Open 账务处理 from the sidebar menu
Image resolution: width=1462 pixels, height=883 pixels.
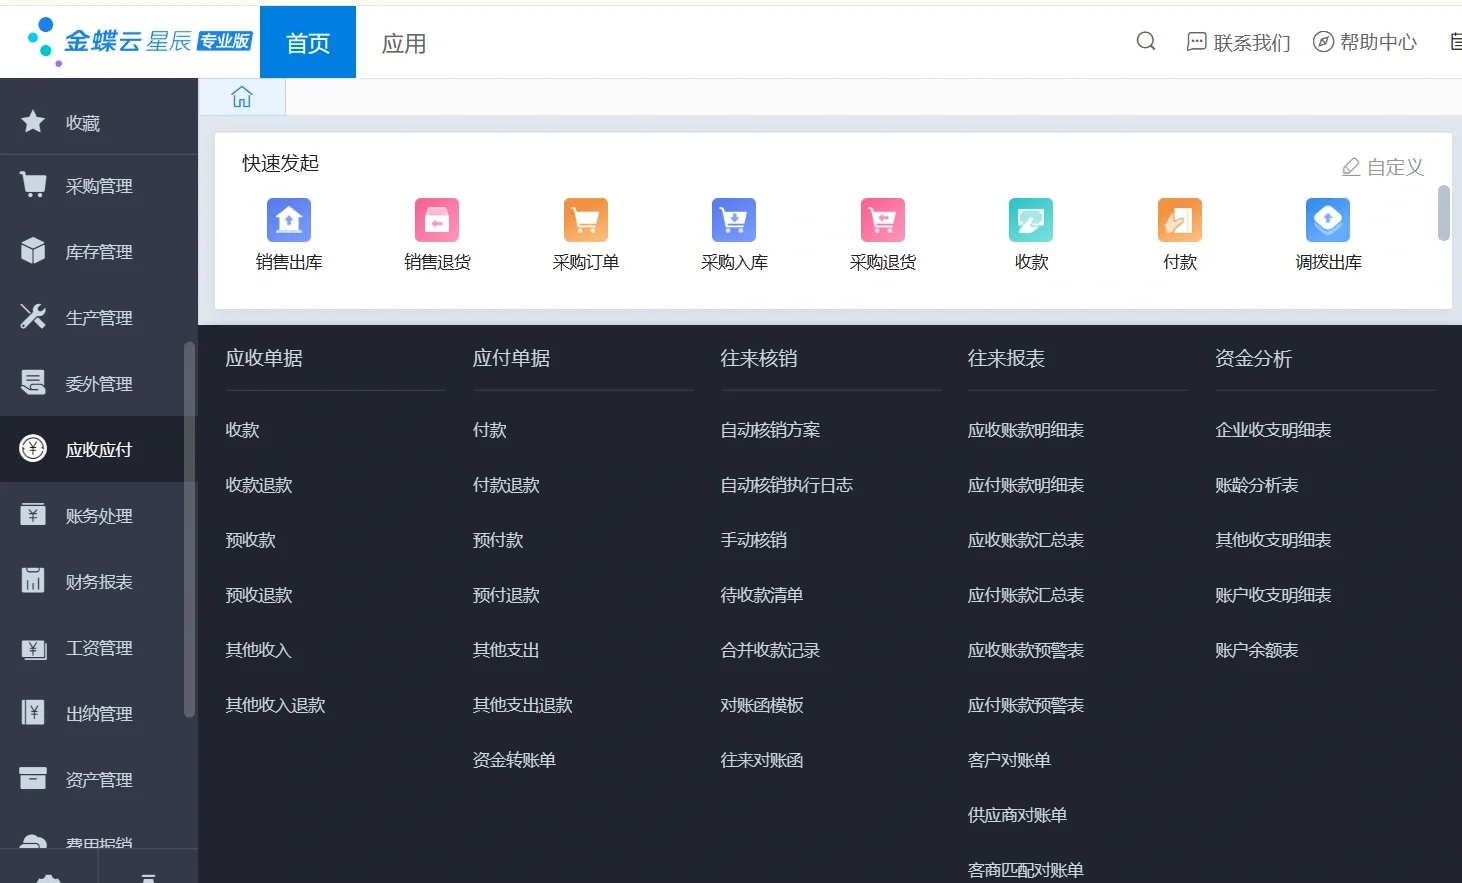pos(98,516)
